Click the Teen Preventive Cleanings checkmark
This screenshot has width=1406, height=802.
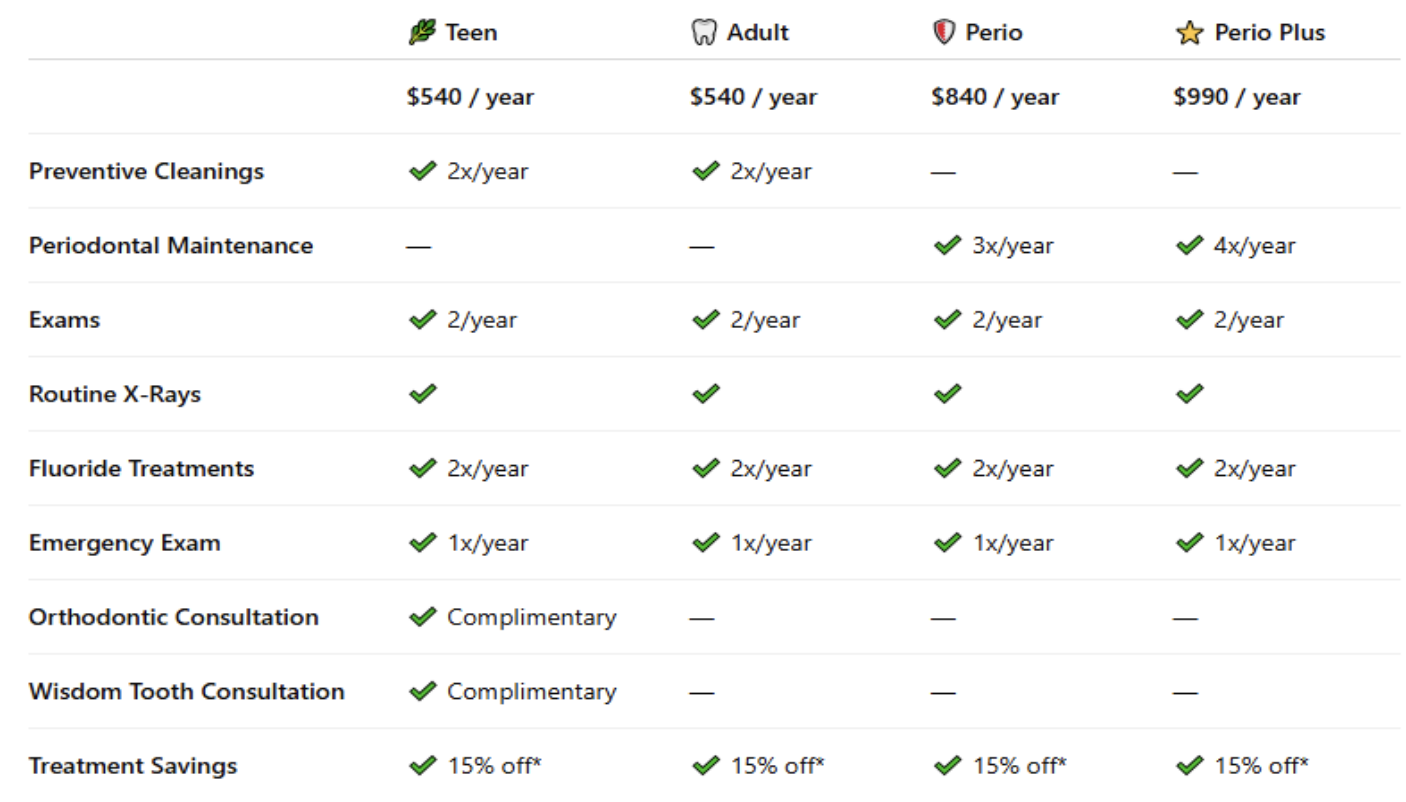[x=423, y=171]
